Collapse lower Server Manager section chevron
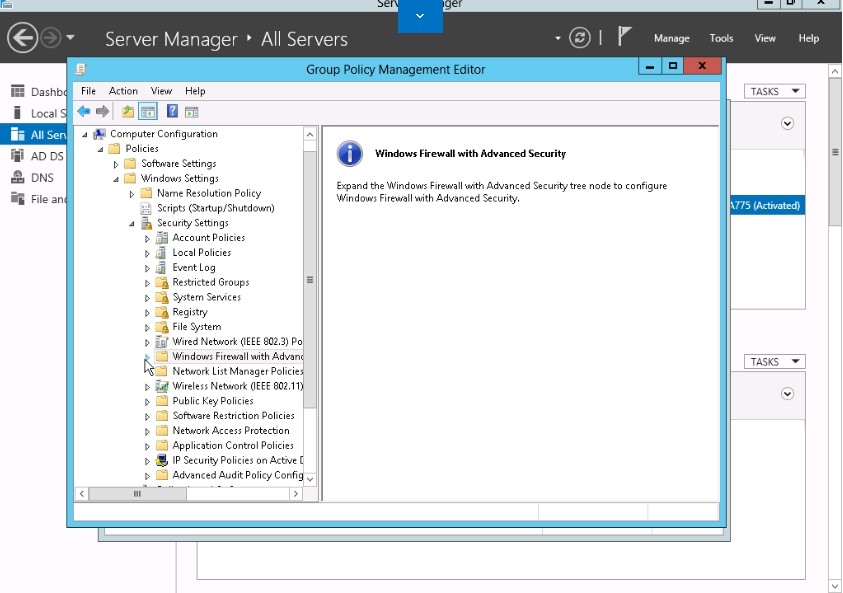Viewport: 843px width, 593px height. [787, 394]
